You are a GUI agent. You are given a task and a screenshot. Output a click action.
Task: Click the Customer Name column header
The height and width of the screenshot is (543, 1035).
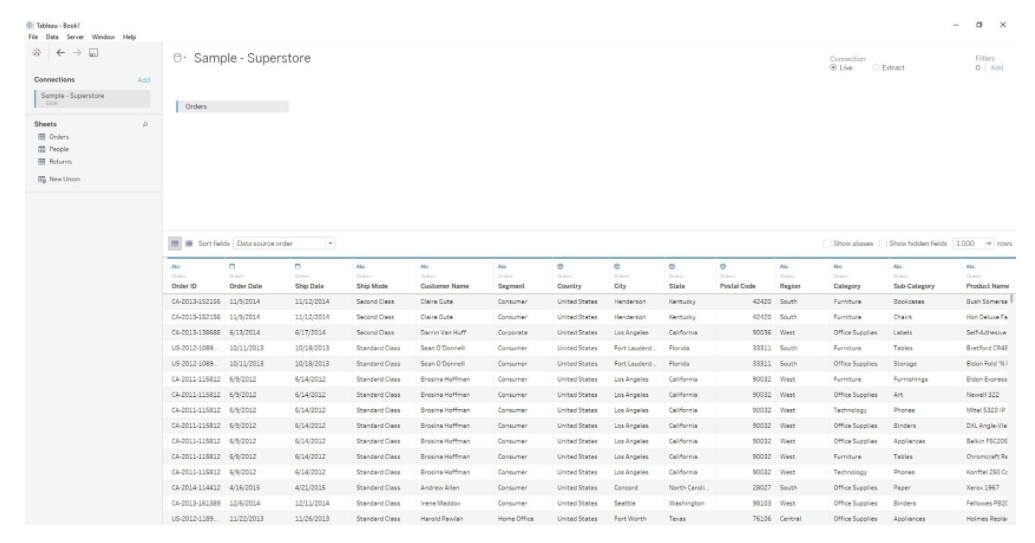pyautogui.click(x=444, y=286)
